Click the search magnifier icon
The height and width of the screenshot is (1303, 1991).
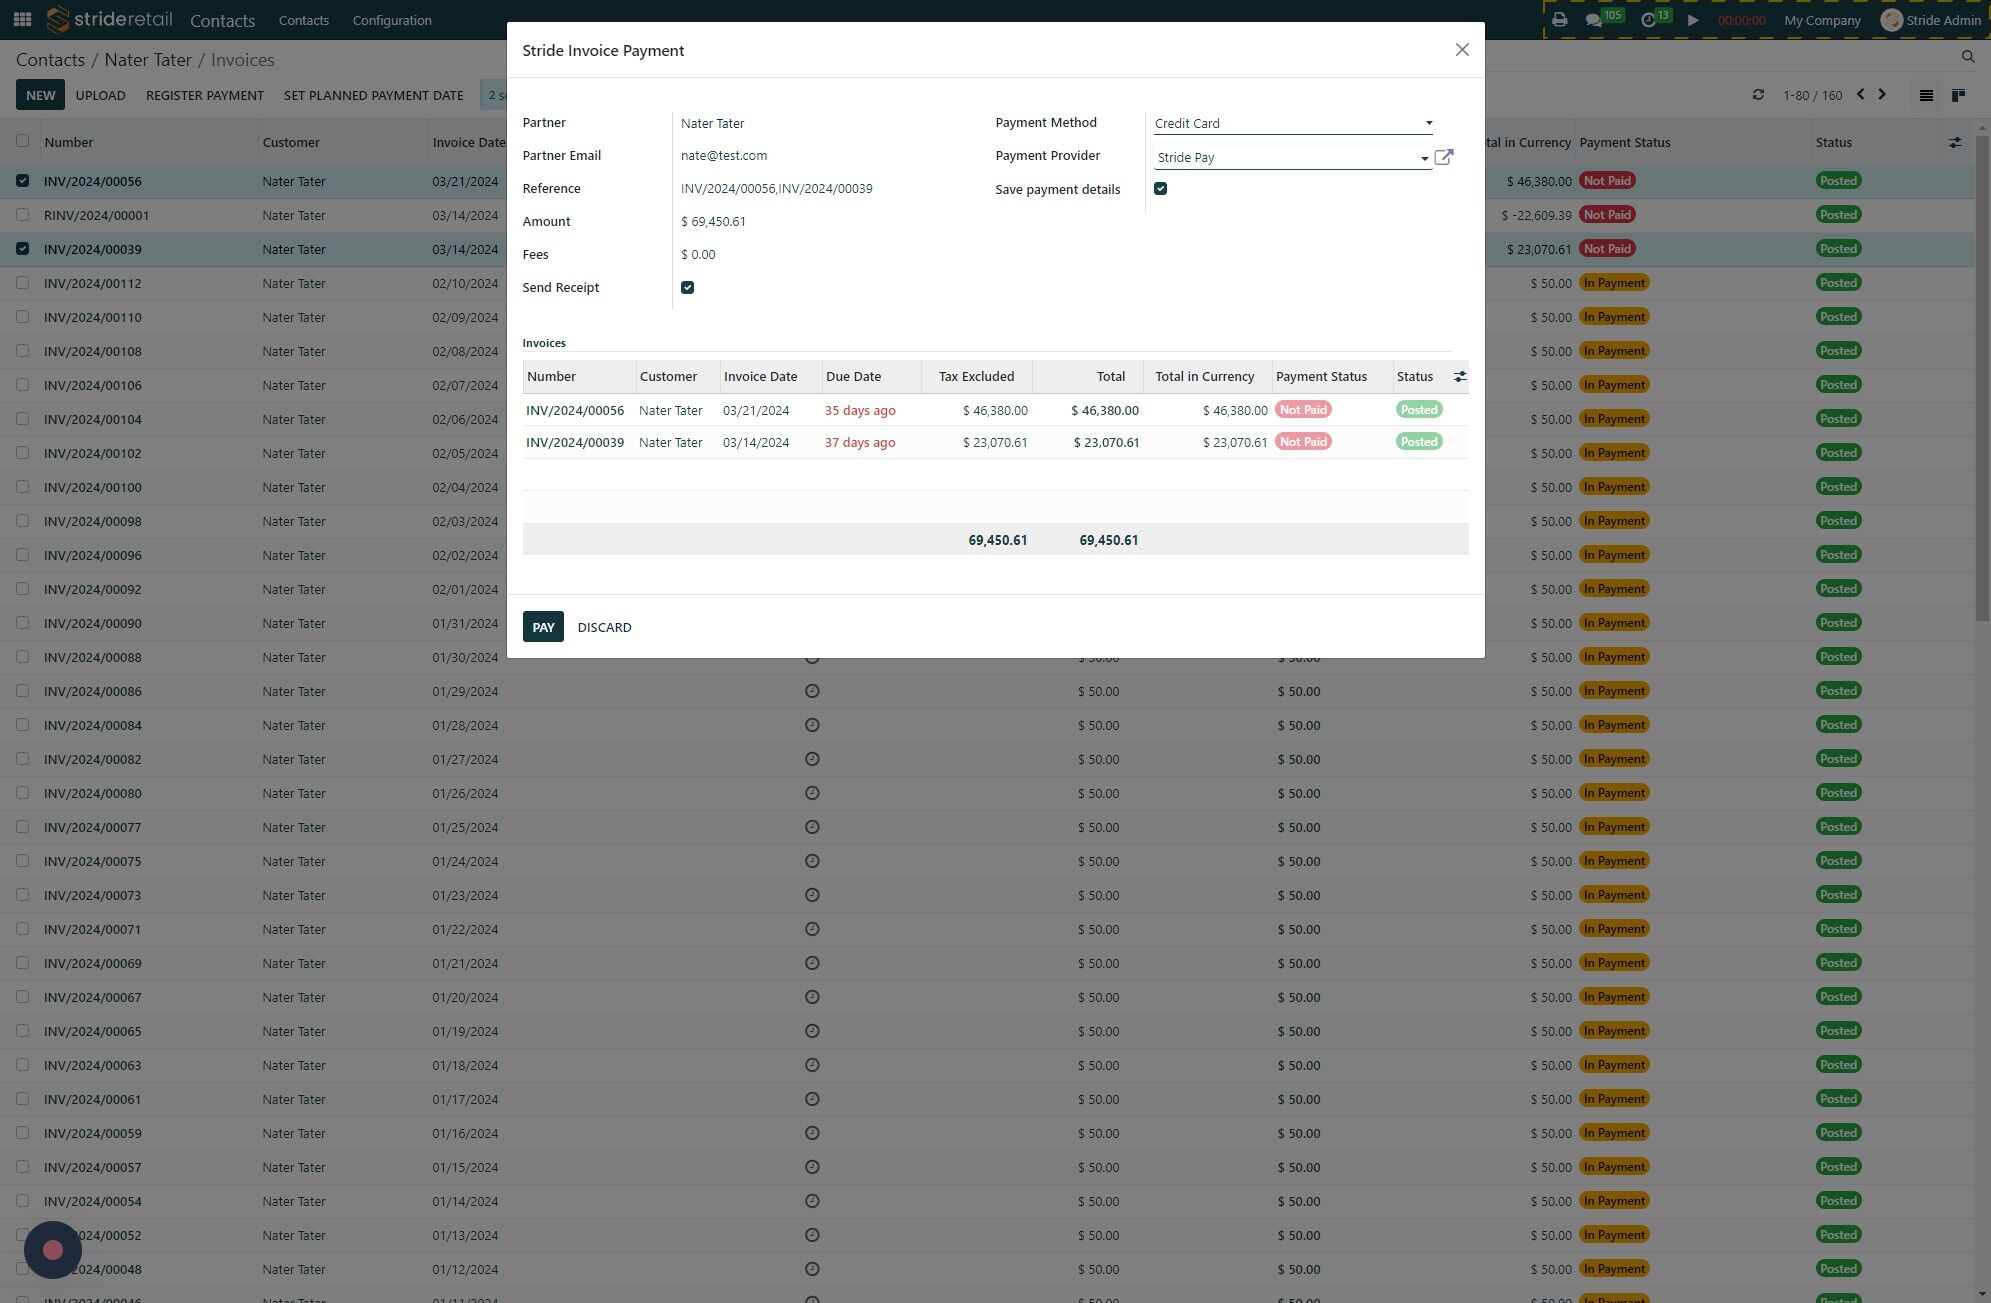click(x=1968, y=57)
